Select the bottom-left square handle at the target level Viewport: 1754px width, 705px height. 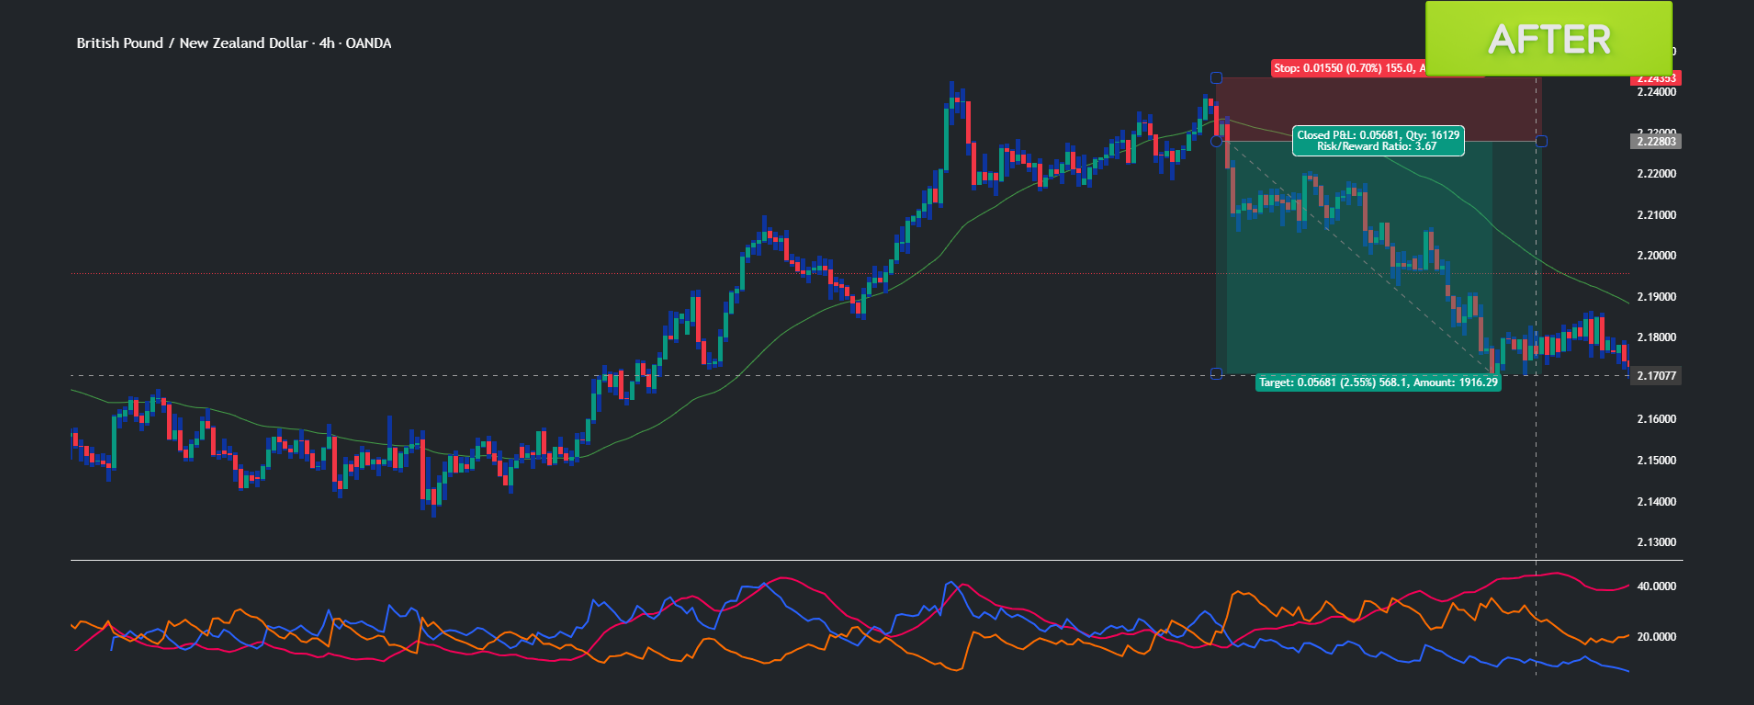coord(1216,374)
